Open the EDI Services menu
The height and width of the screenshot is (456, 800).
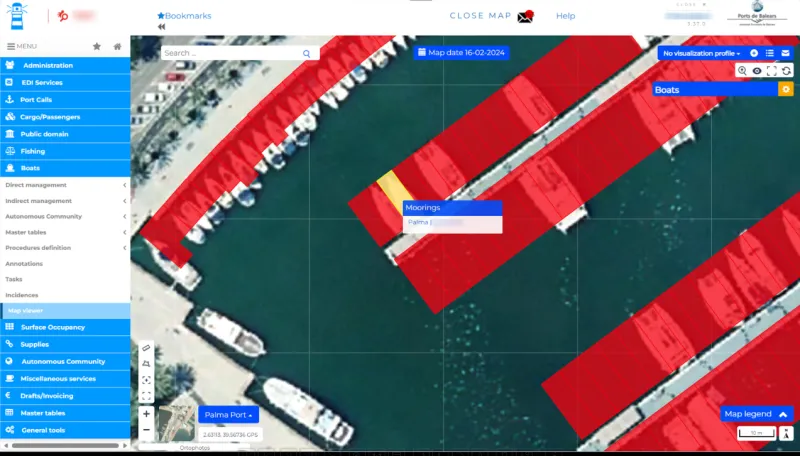[65, 82]
